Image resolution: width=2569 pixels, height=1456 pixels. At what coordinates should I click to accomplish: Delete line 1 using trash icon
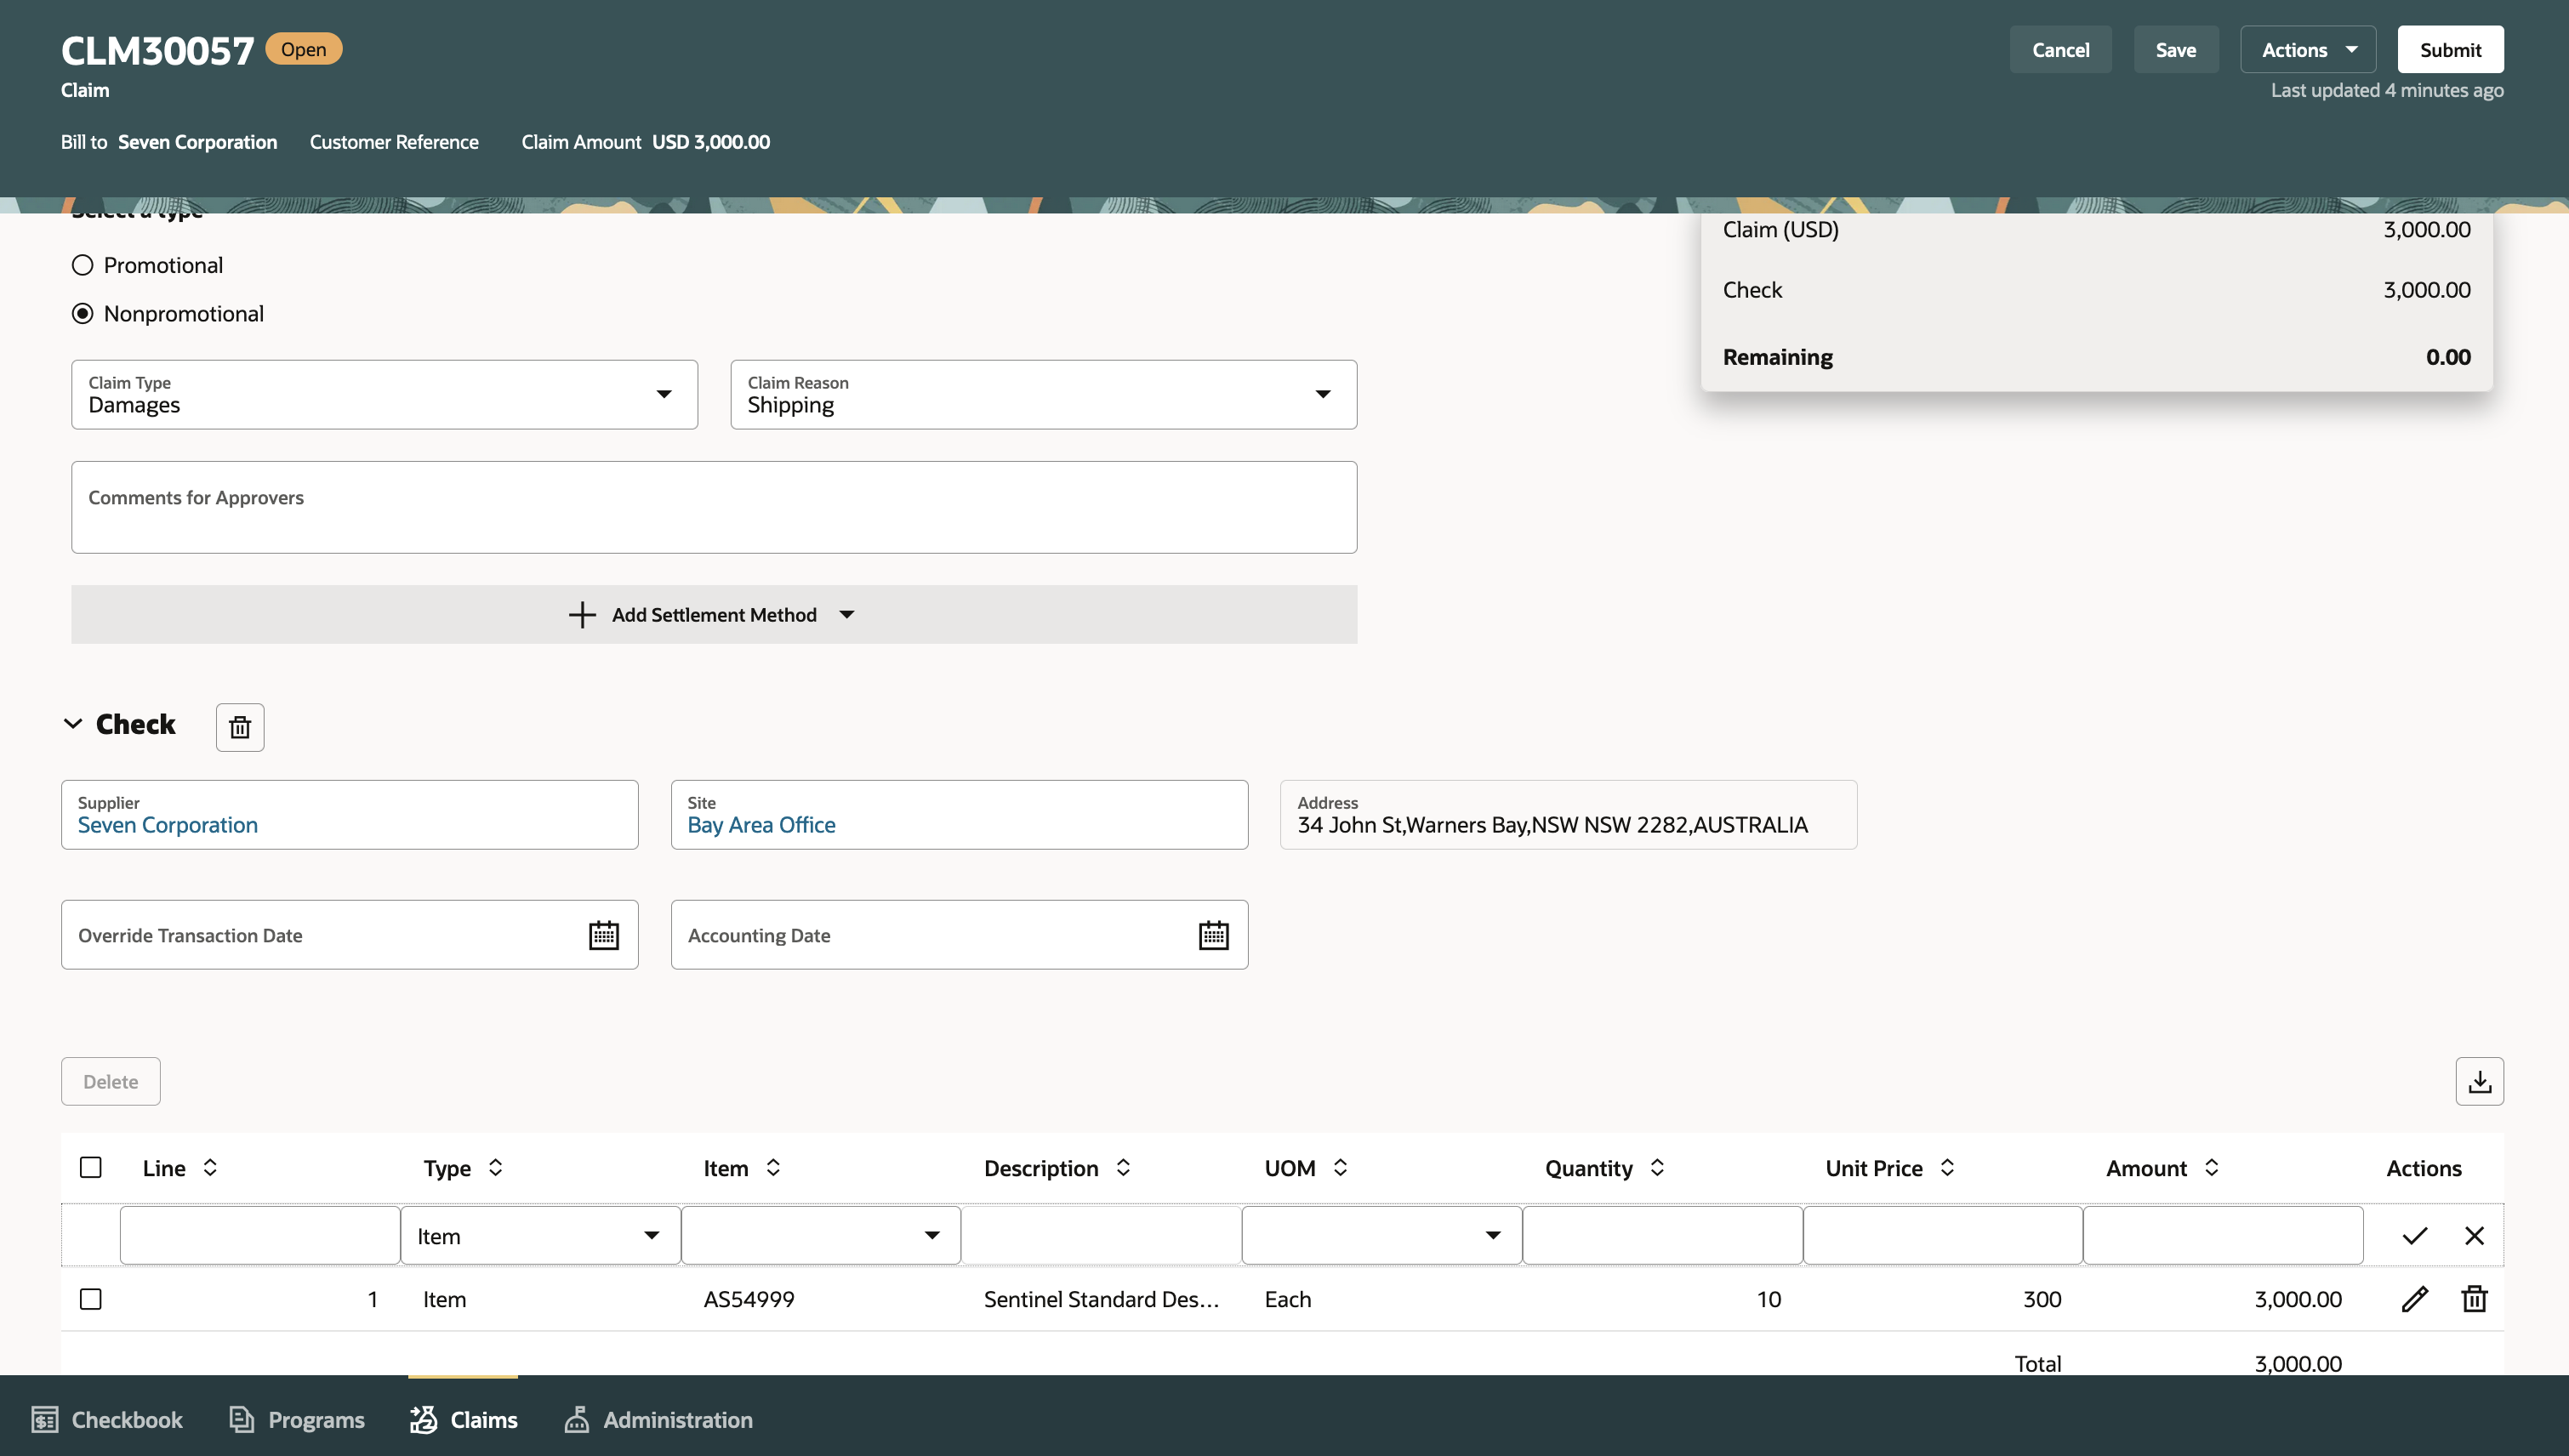tap(2474, 1299)
